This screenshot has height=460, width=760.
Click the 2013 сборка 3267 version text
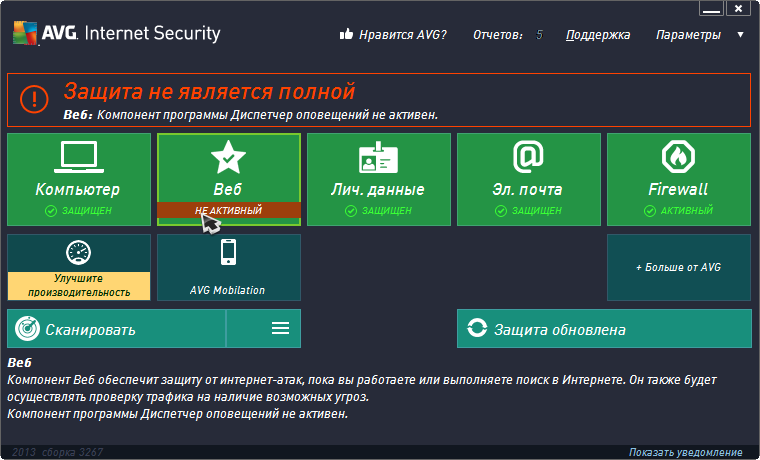point(58,452)
